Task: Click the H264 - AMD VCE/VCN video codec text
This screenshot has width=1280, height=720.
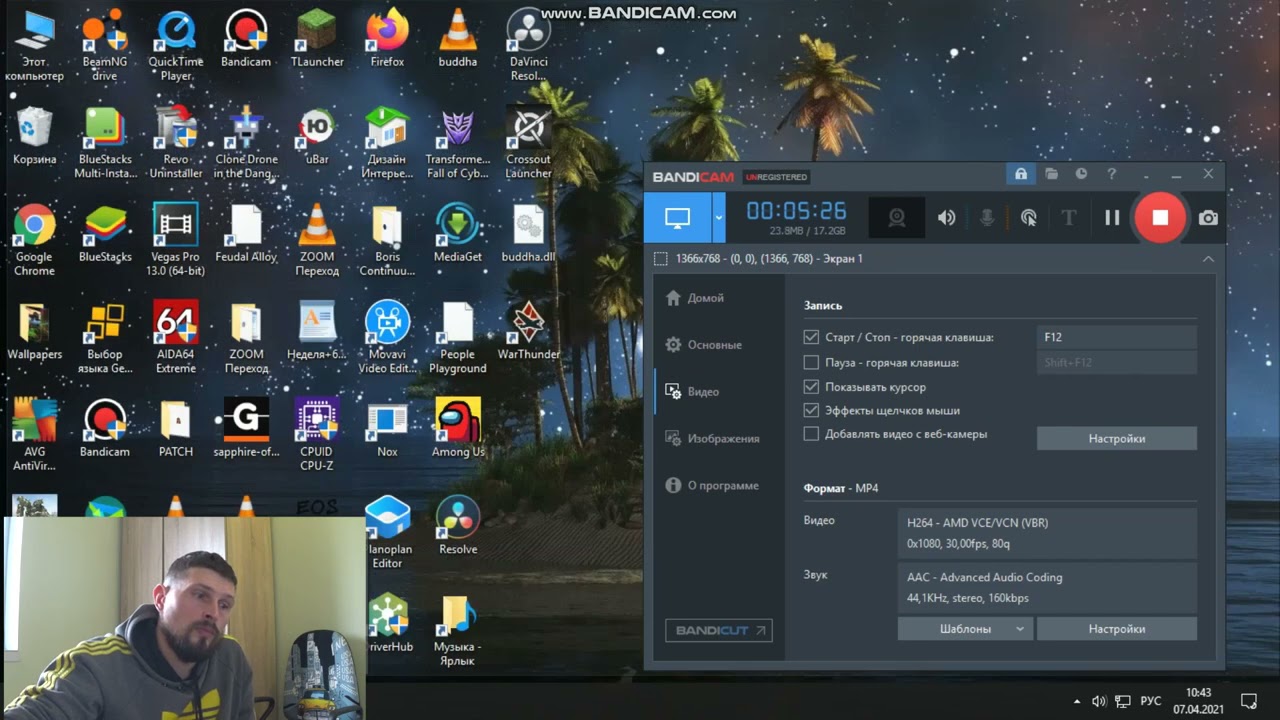Action: click(977, 523)
